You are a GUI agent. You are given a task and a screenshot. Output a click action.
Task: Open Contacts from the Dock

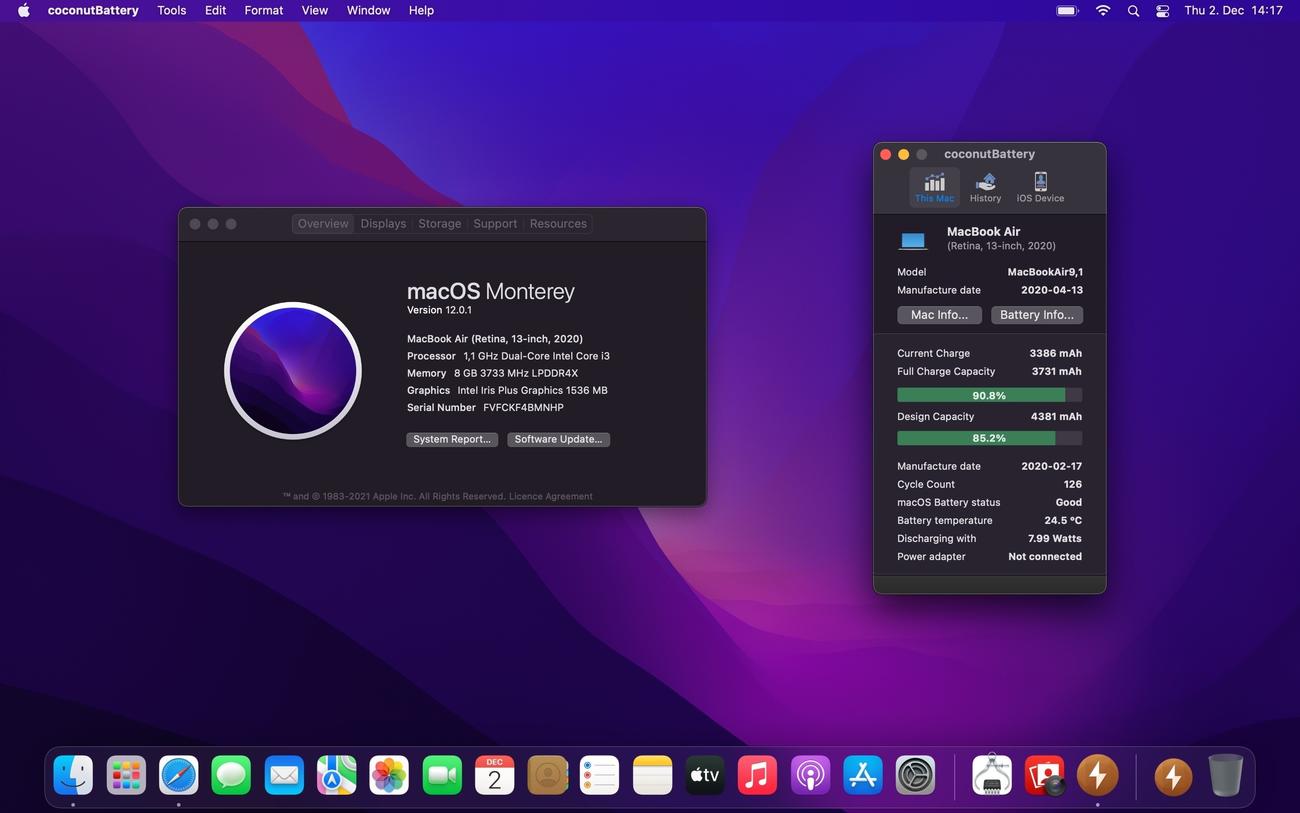coord(547,775)
